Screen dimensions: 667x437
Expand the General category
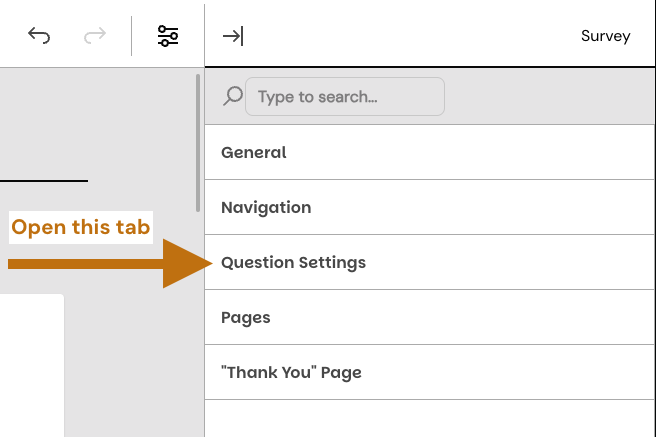254,152
